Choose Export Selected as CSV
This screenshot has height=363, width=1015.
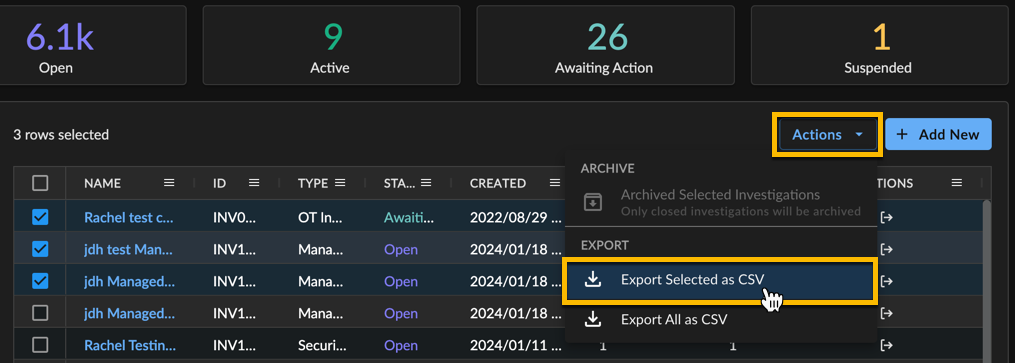tap(721, 280)
